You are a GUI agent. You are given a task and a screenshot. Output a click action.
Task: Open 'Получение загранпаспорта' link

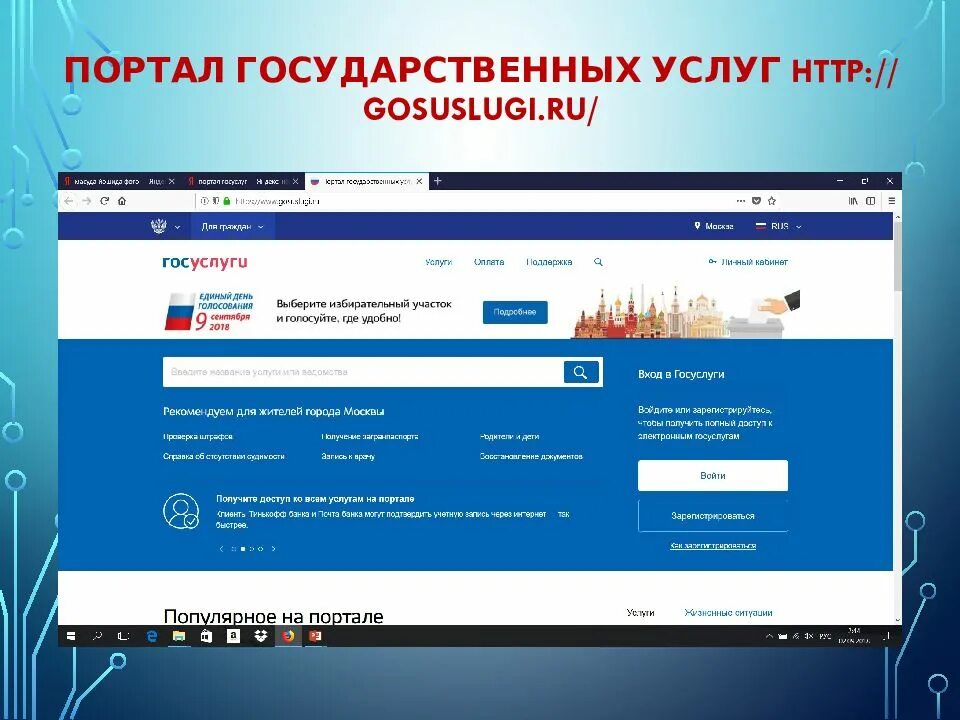point(370,437)
